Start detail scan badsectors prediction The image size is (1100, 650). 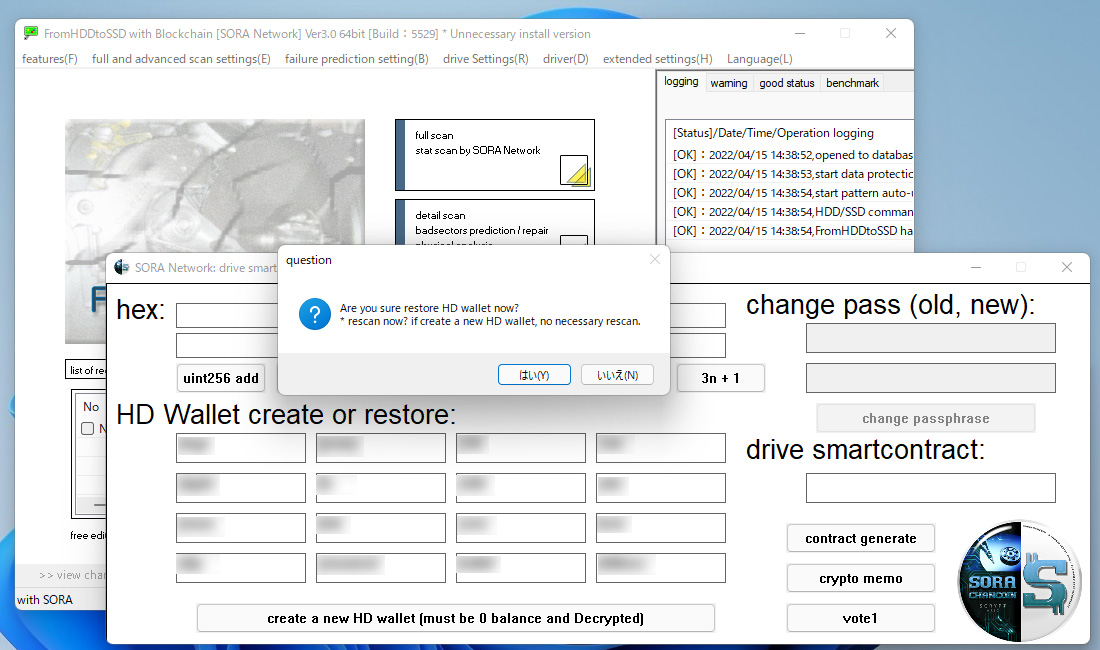495,222
